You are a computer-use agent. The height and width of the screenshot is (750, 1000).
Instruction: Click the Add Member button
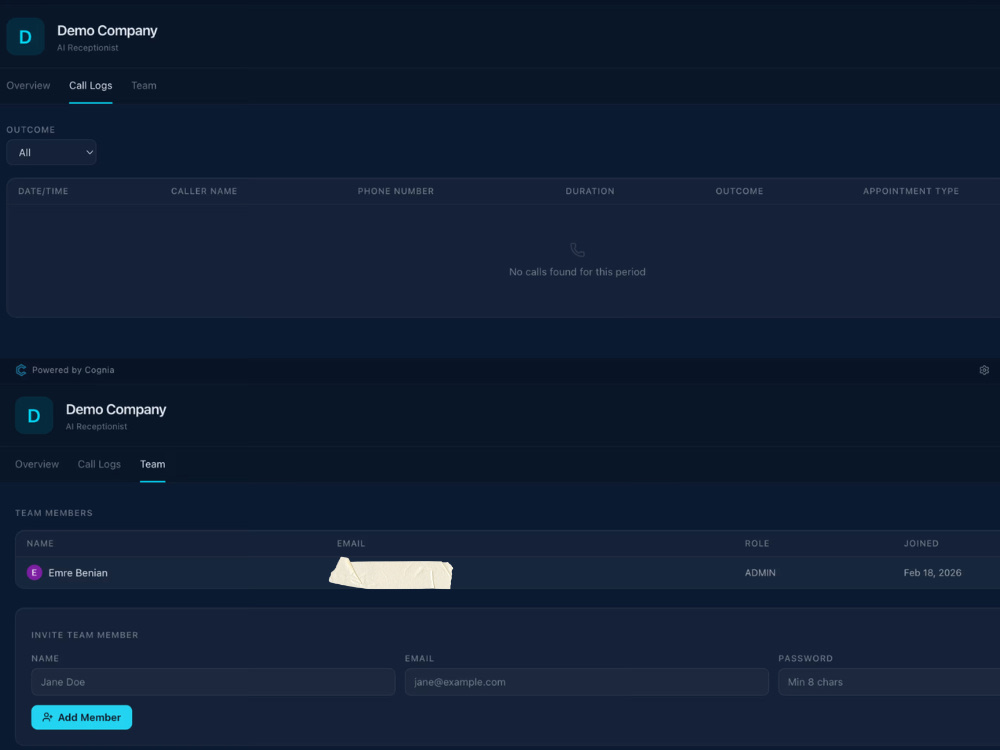click(82, 717)
